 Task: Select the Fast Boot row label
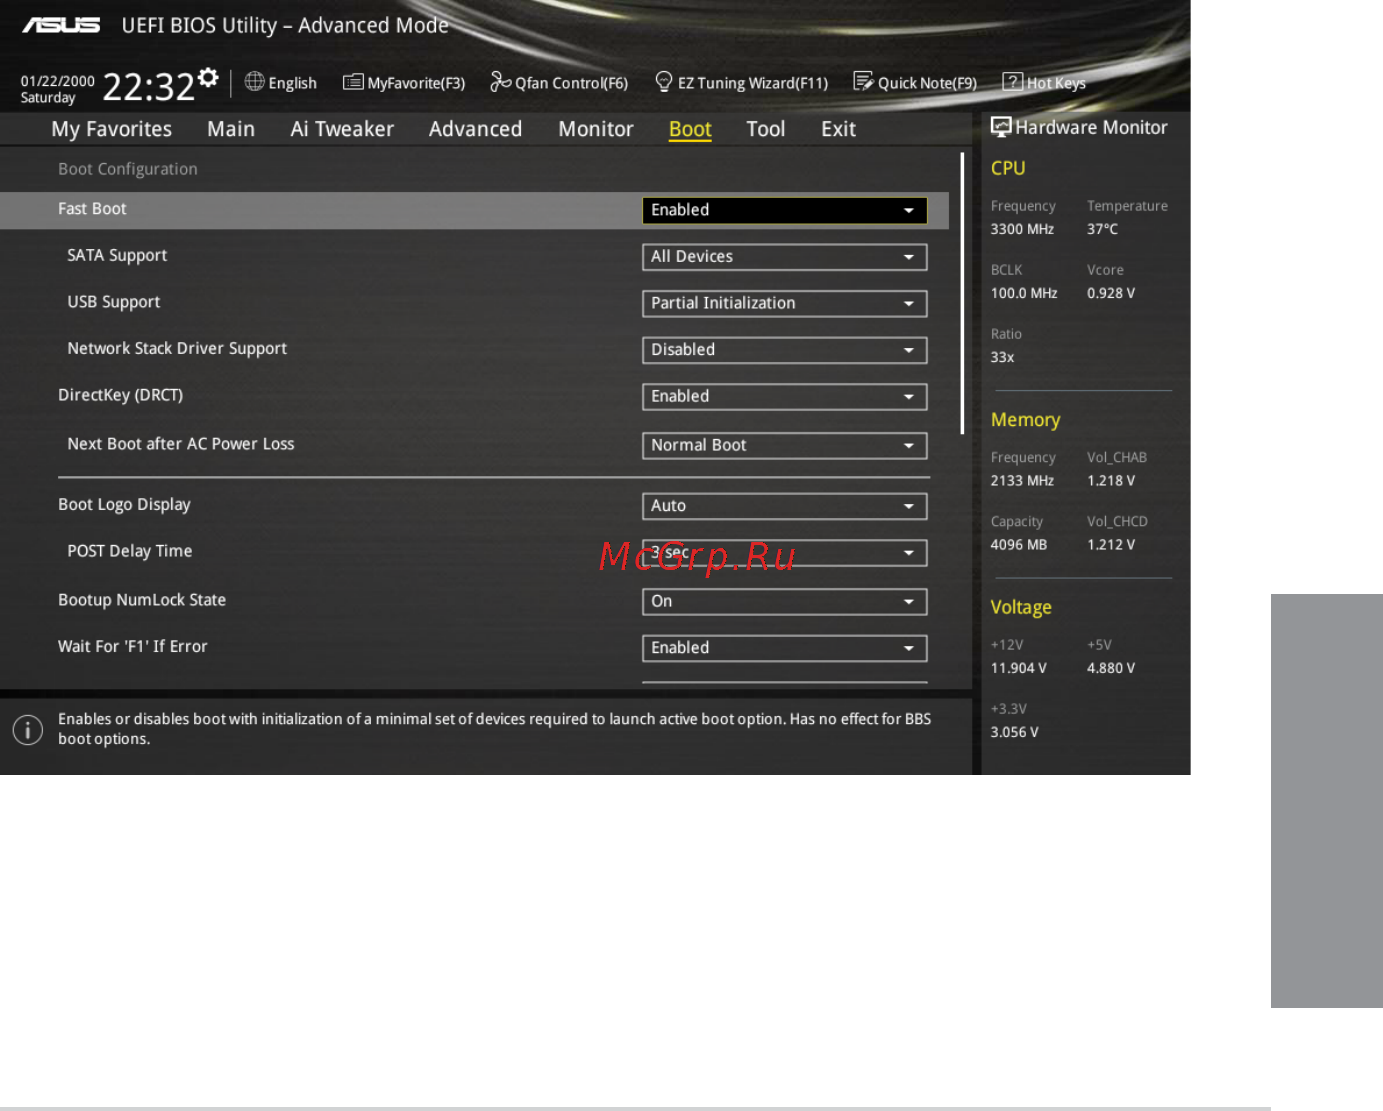click(x=92, y=209)
